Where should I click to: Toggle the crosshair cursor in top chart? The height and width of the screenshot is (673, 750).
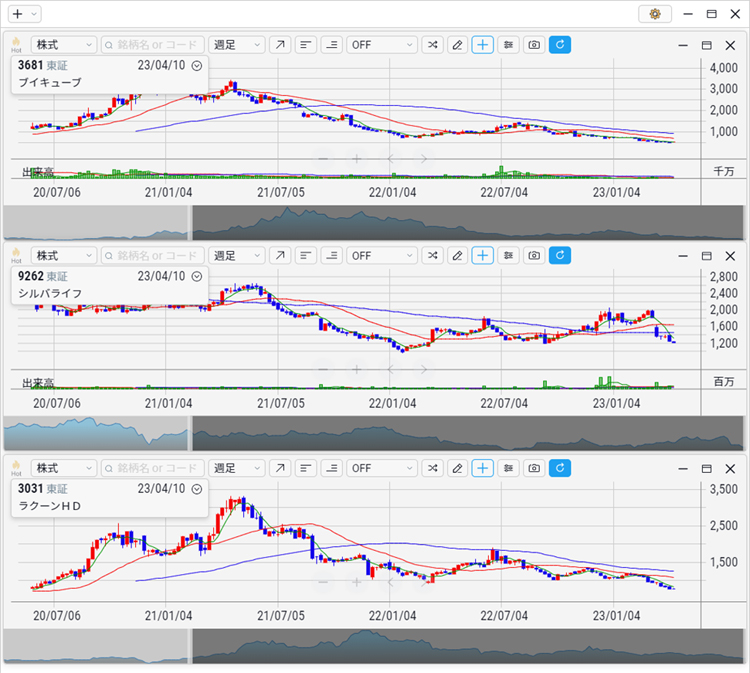click(x=483, y=45)
